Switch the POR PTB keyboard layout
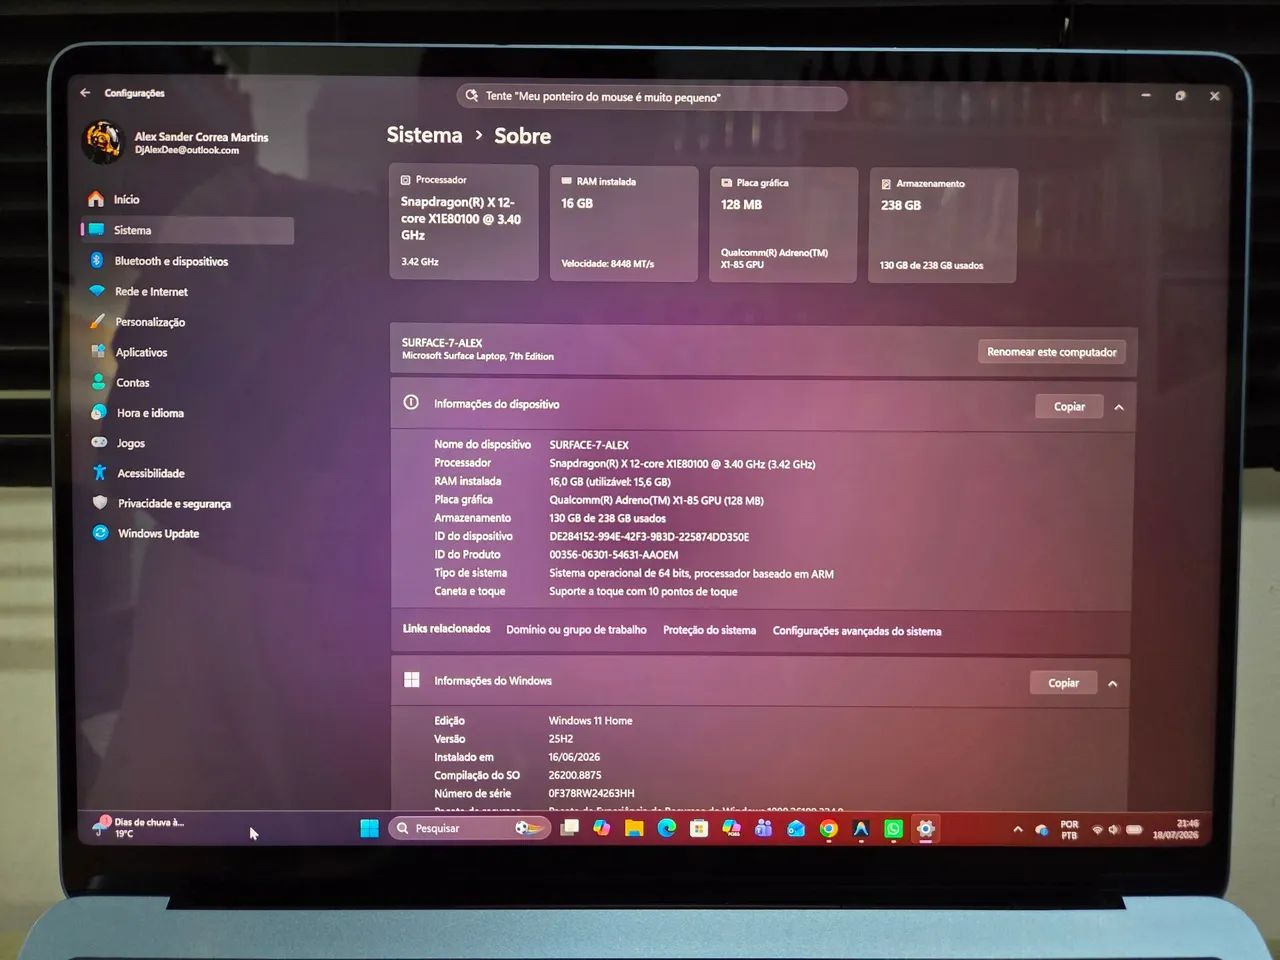This screenshot has width=1280, height=960. [x=1069, y=830]
